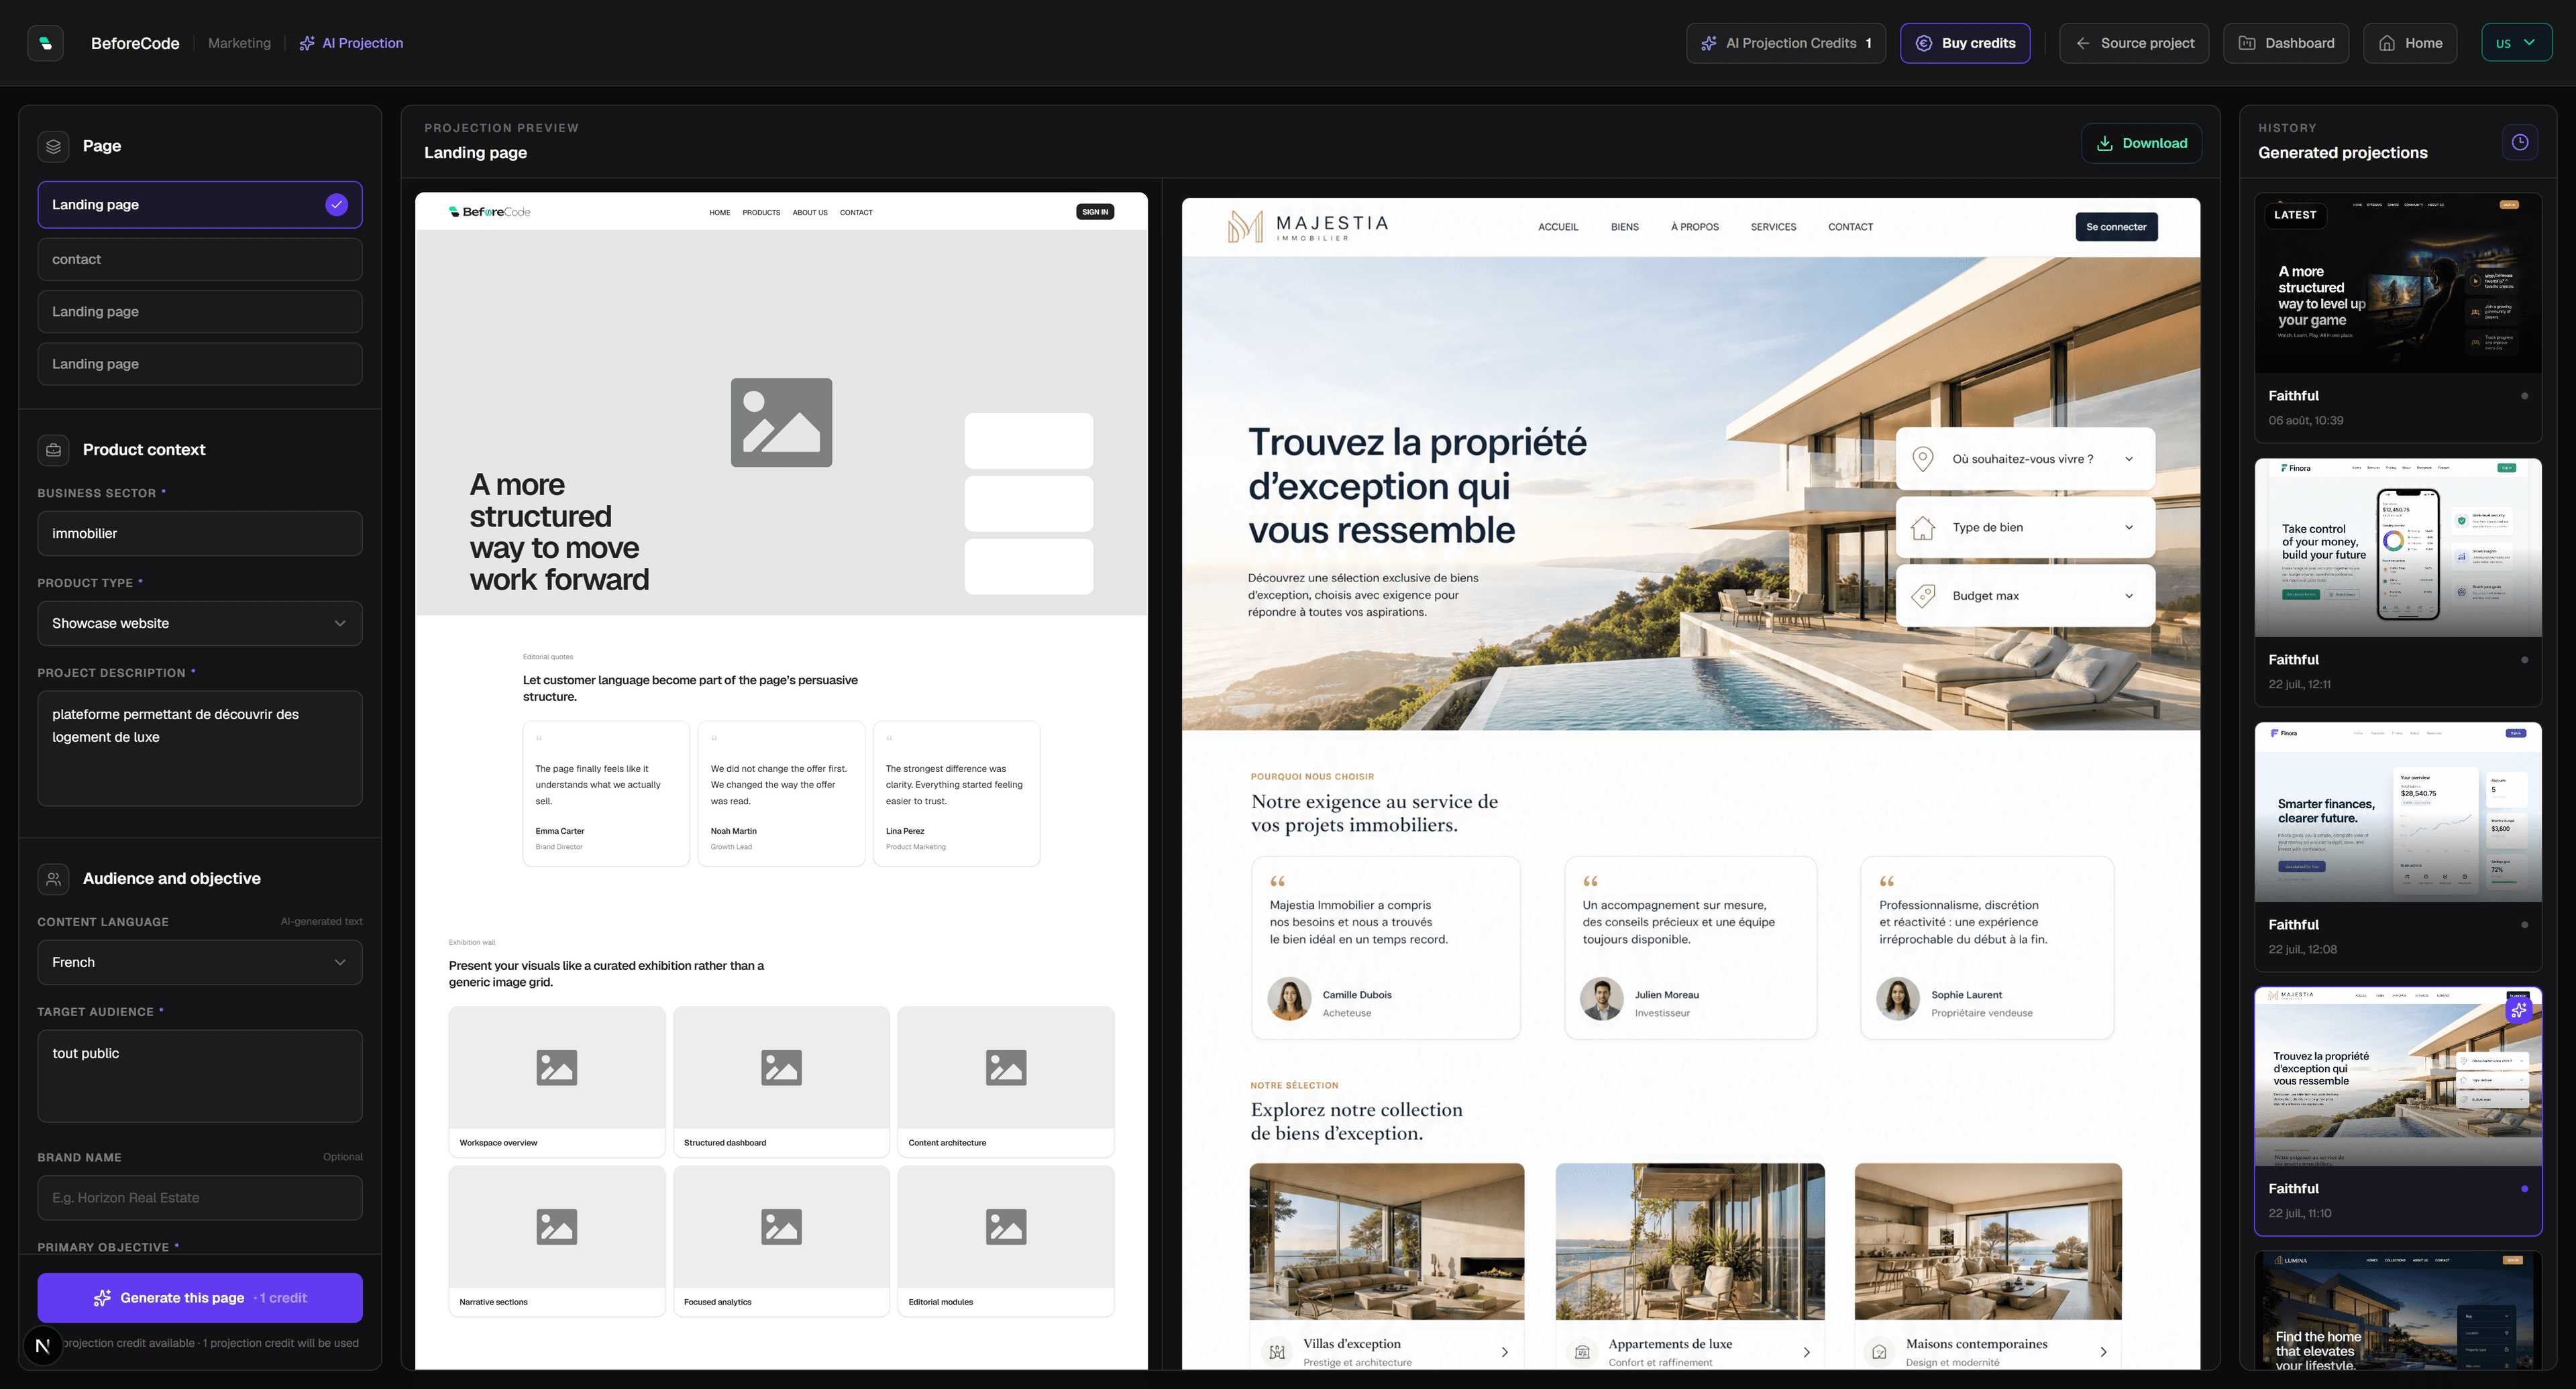Open the Product type dropdown

coord(200,624)
